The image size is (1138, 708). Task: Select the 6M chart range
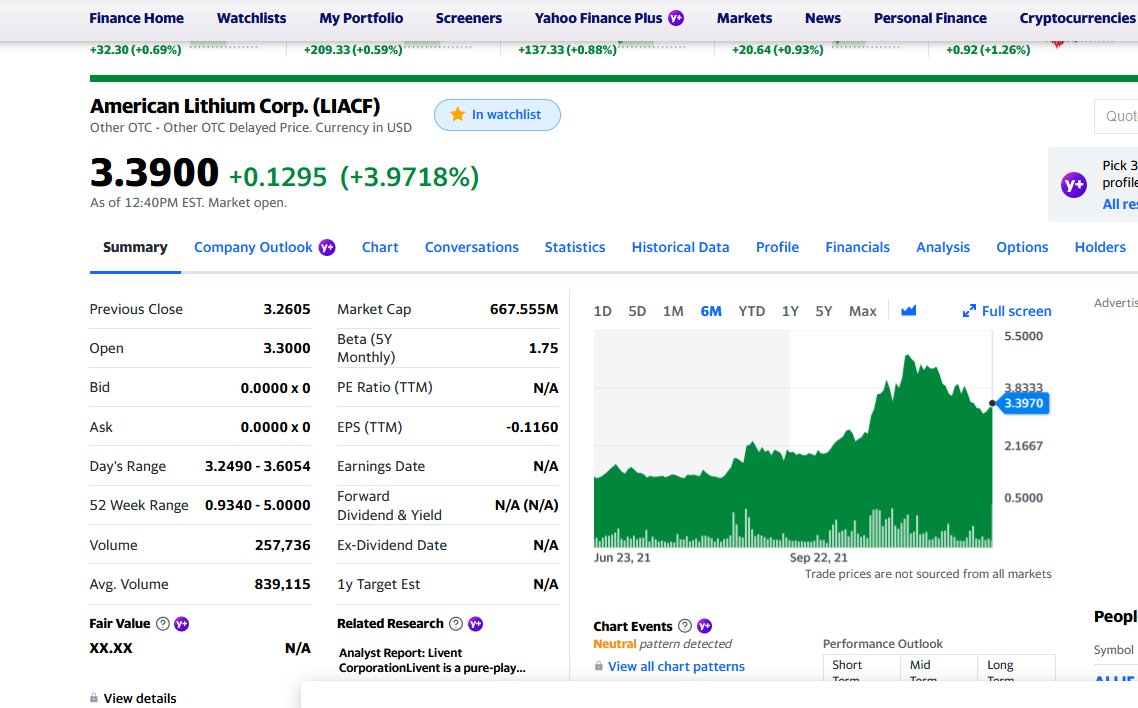[x=711, y=311]
